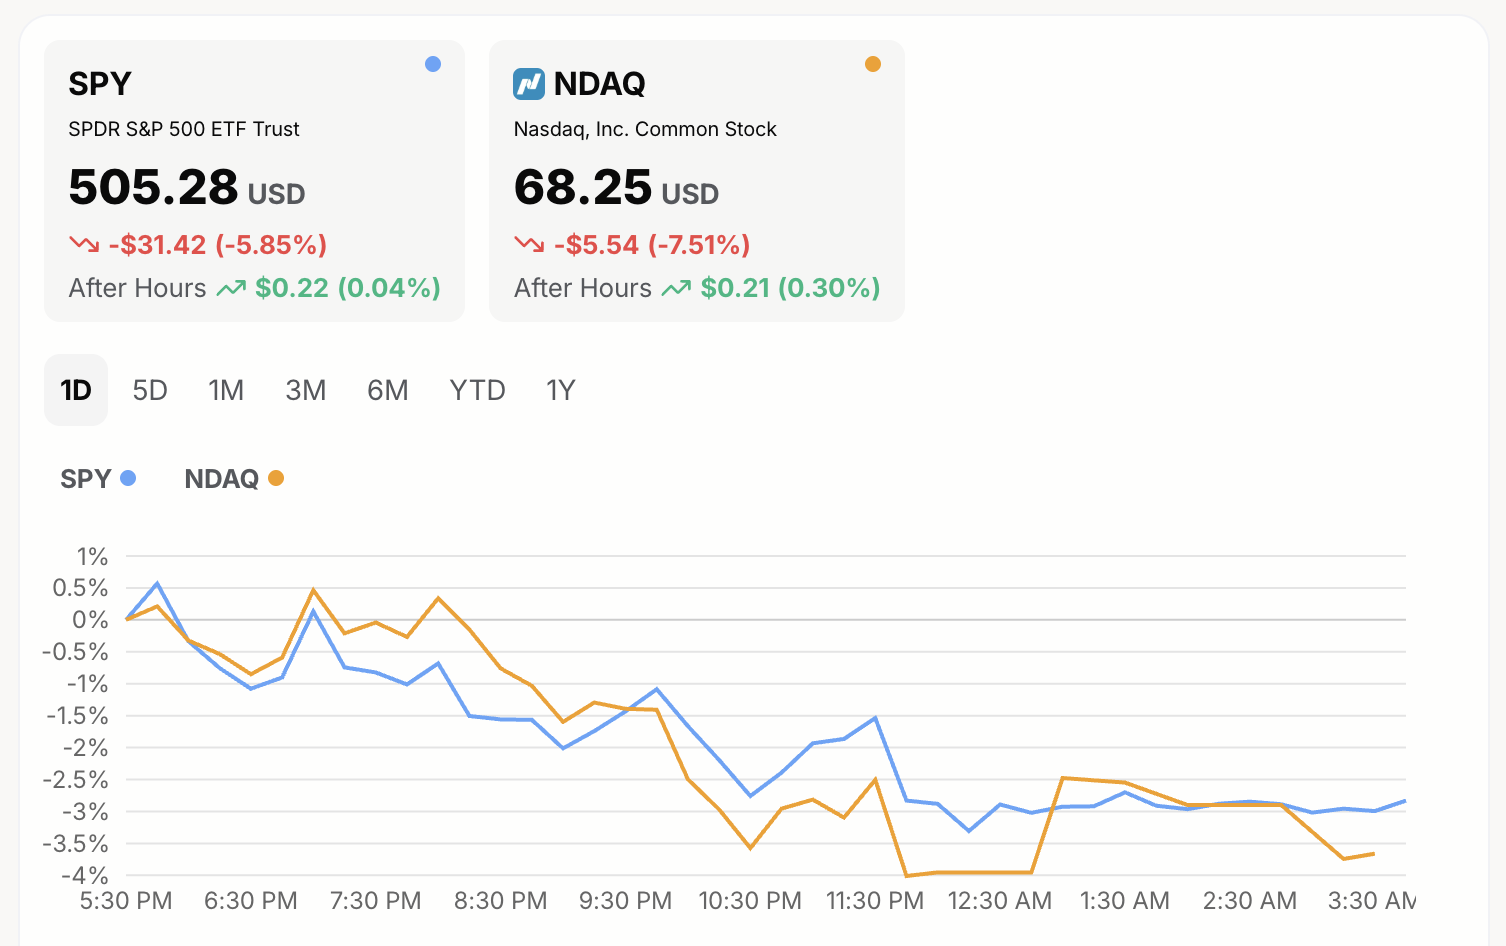Click the orange dot on NDAQ card
The width and height of the screenshot is (1506, 946).
(873, 64)
